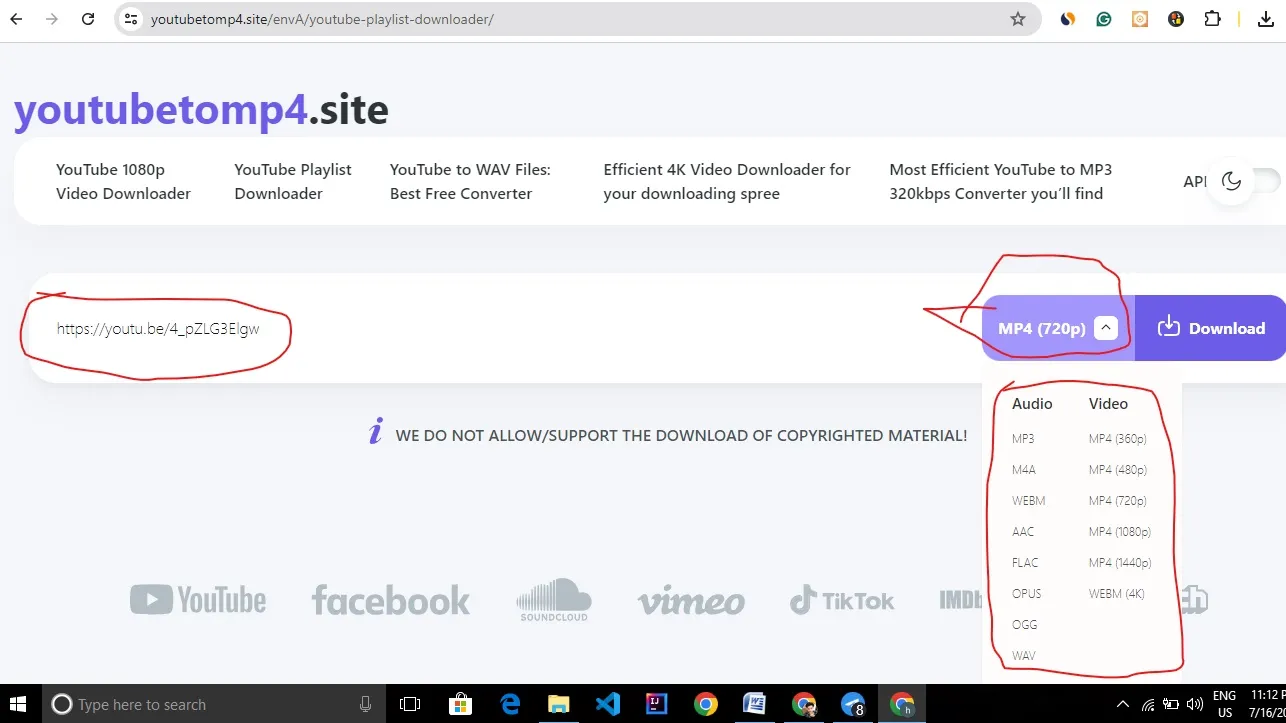1286x723 pixels.
Task: Open IntelliJ IDEA from taskbar
Action: coord(657,704)
